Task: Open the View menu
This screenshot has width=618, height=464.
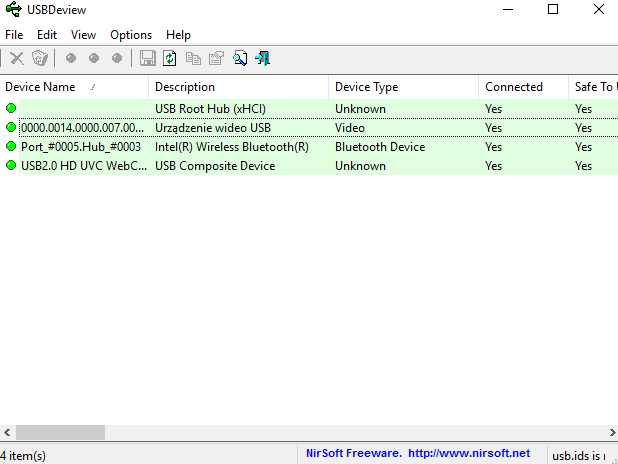Action: pos(83,35)
